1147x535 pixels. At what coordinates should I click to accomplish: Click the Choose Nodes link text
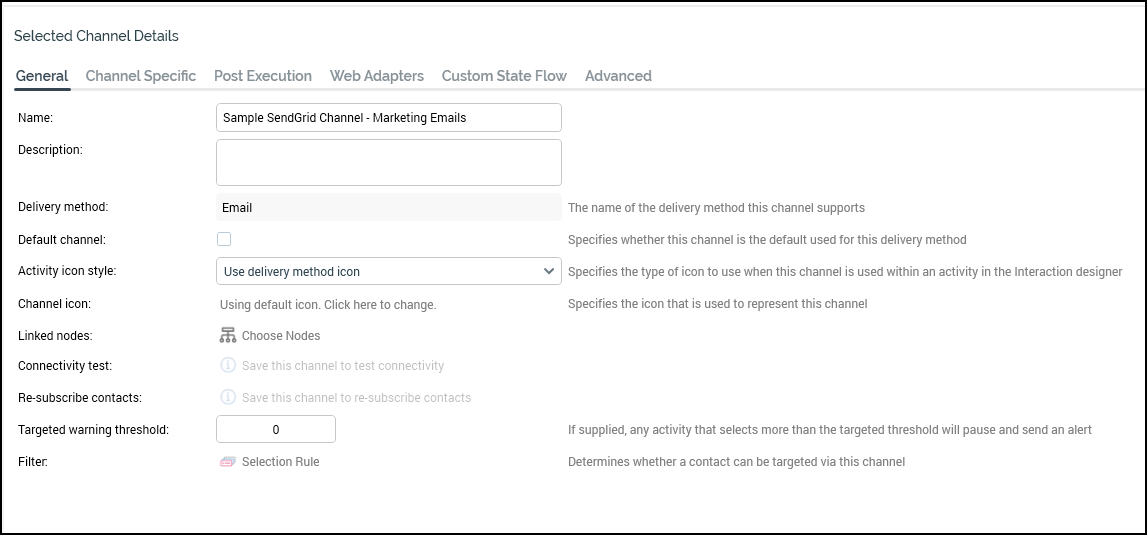tap(281, 336)
